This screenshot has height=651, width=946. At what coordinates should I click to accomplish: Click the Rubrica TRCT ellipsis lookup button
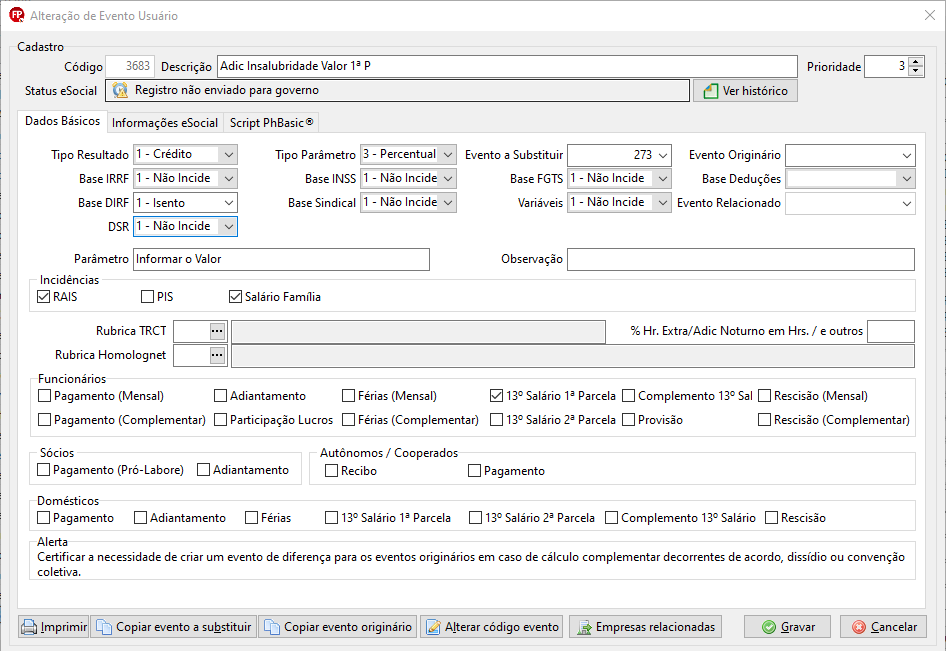tap(217, 331)
